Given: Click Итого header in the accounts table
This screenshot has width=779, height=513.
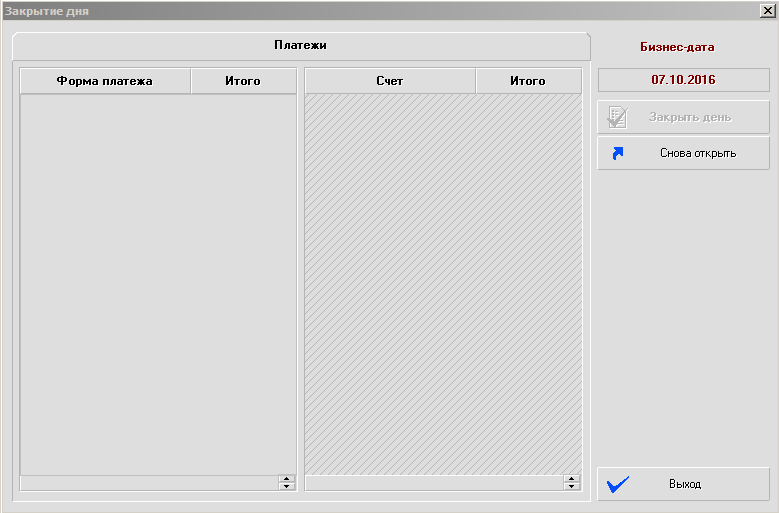Looking at the screenshot, I should click(x=527, y=81).
